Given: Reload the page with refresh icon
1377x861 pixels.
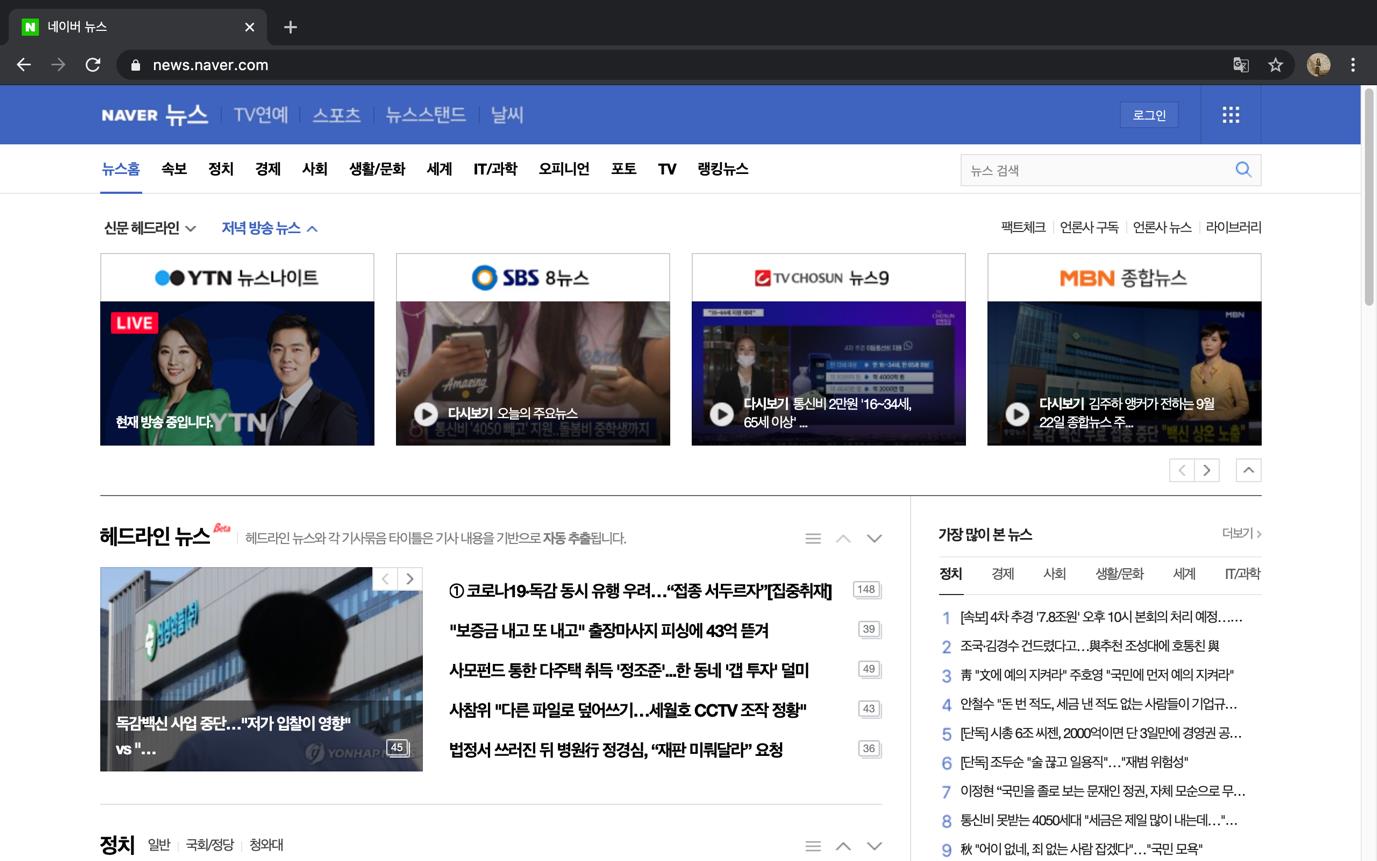Looking at the screenshot, I should [93, 65].
